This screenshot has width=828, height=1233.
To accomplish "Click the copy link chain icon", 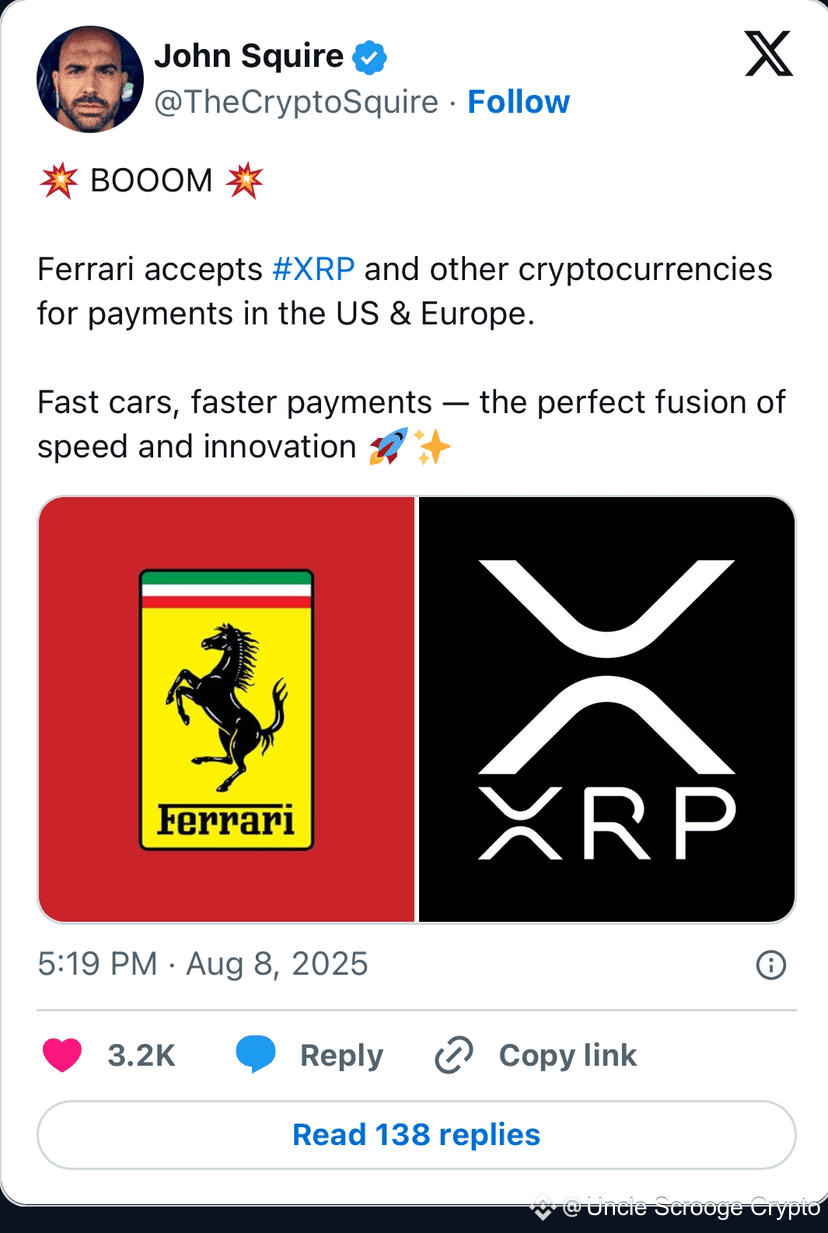I will click(453, 1054).
